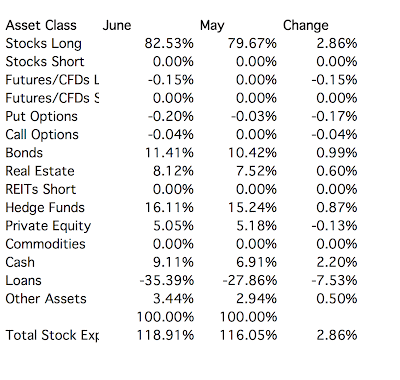Select June value 82.53% for Stocks Long
The width and height of the screenshot is (400, 380).
(x=169, y=44)
